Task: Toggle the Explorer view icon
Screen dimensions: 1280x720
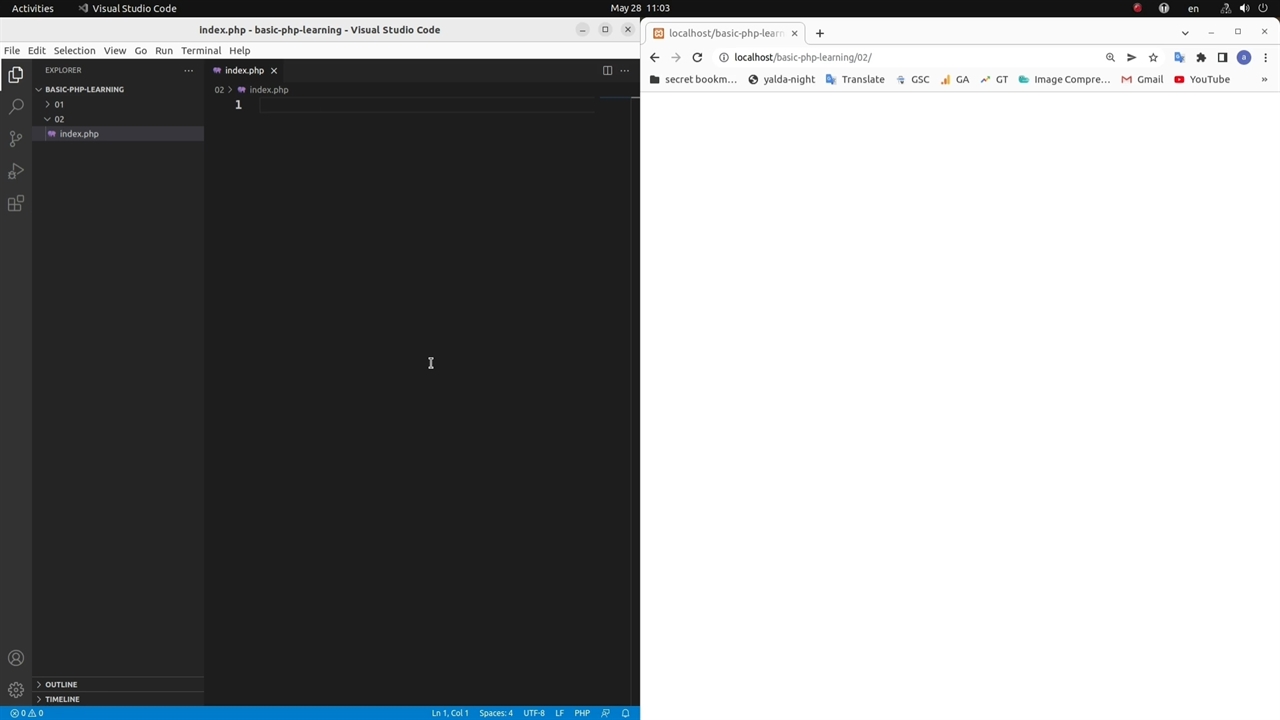Action: tap(16, 75)
